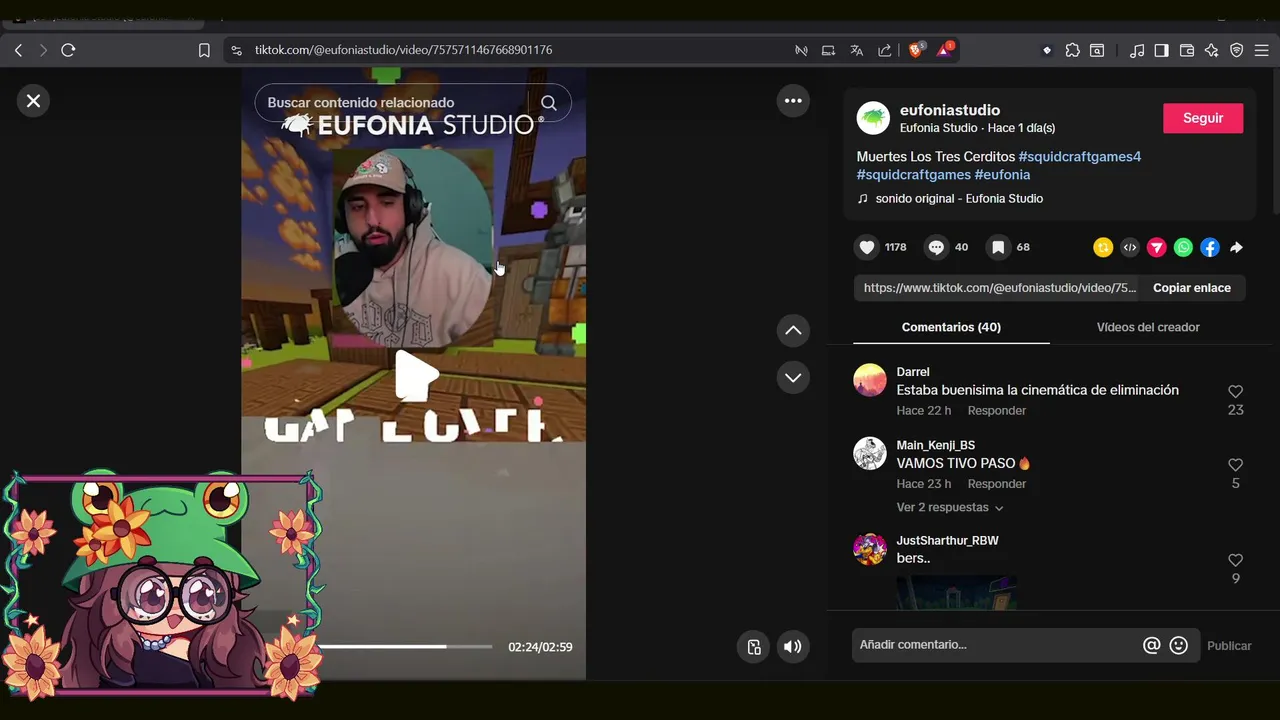The width and height of the screenshot is (1280, 720).
Task: Play the paused video
Action: (415, 376)
